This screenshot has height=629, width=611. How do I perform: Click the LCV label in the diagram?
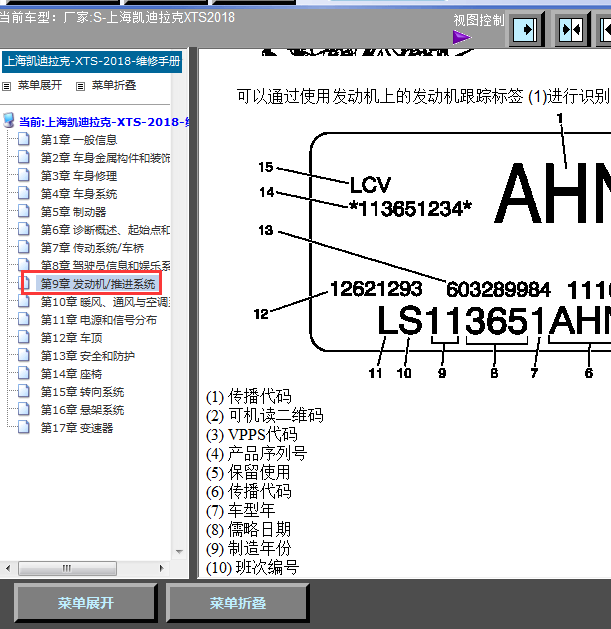point(370,185)
